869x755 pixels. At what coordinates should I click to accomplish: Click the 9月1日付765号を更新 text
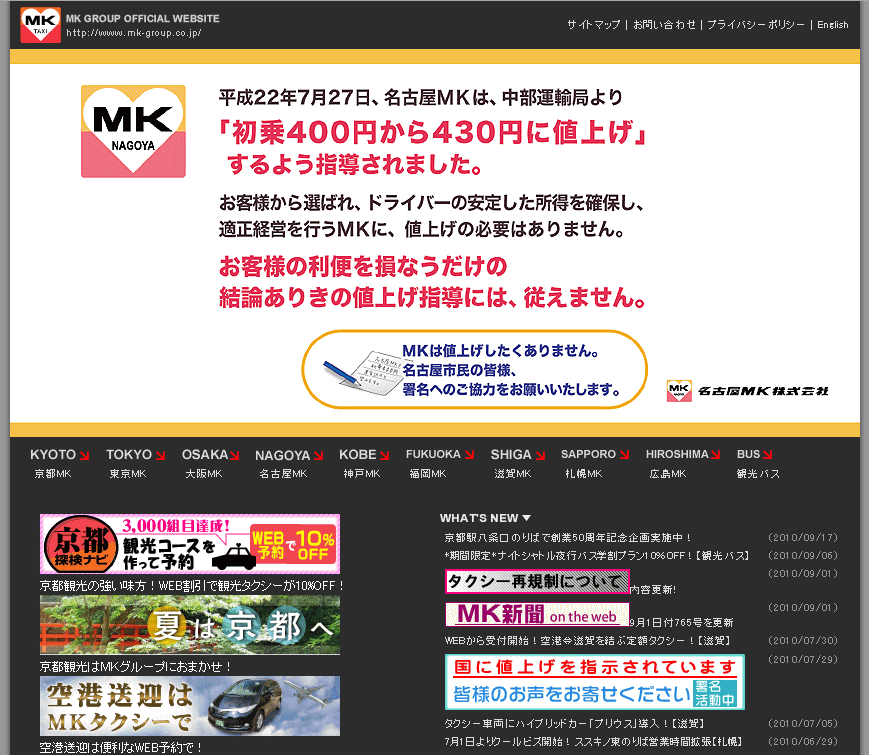(x=682, y=622)
